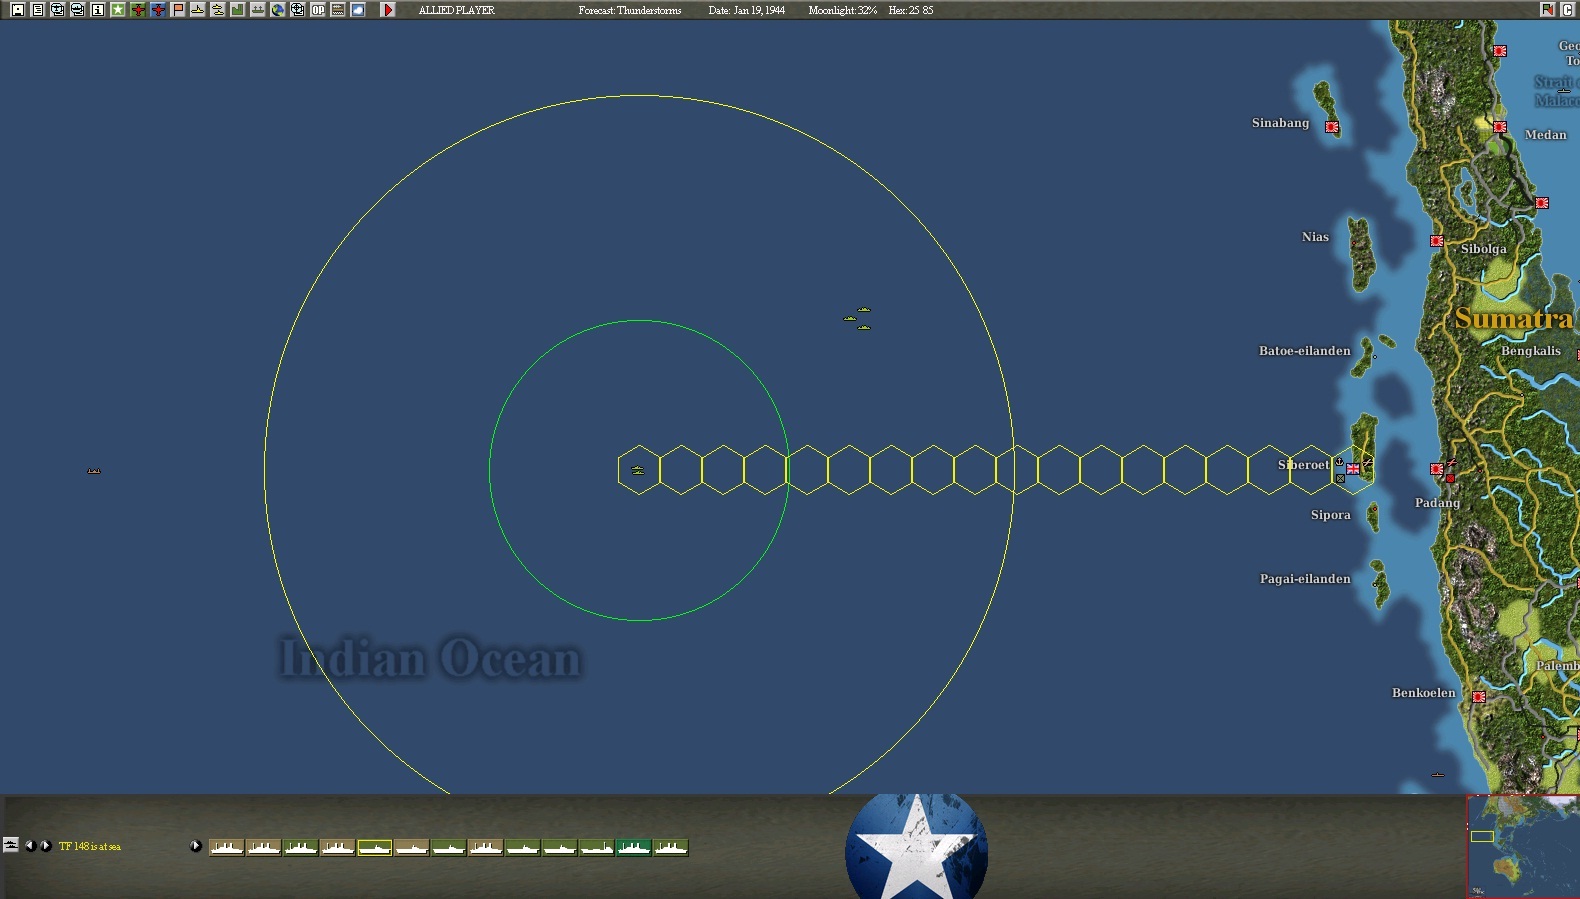Click the Japanese flag base at Medan
This screenshot has width=1580, height=899.
1500,127
